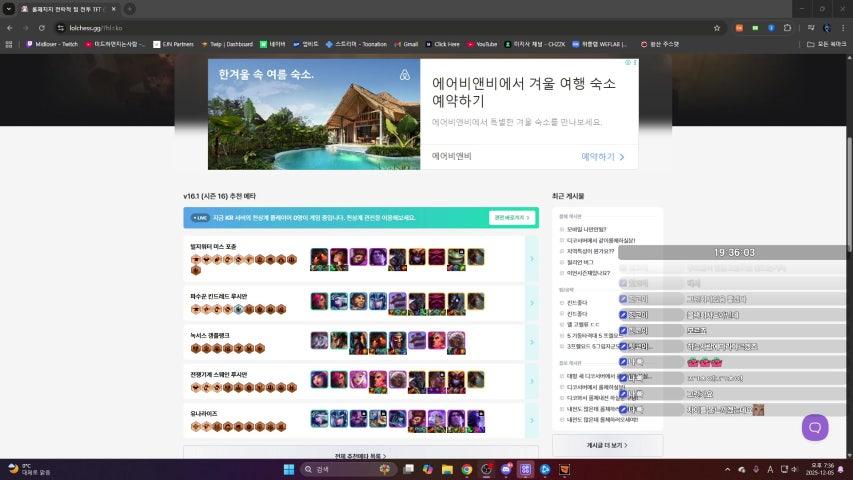Click the Airbnb 예약하기 link
853x480 pixels.
[603, 157]
